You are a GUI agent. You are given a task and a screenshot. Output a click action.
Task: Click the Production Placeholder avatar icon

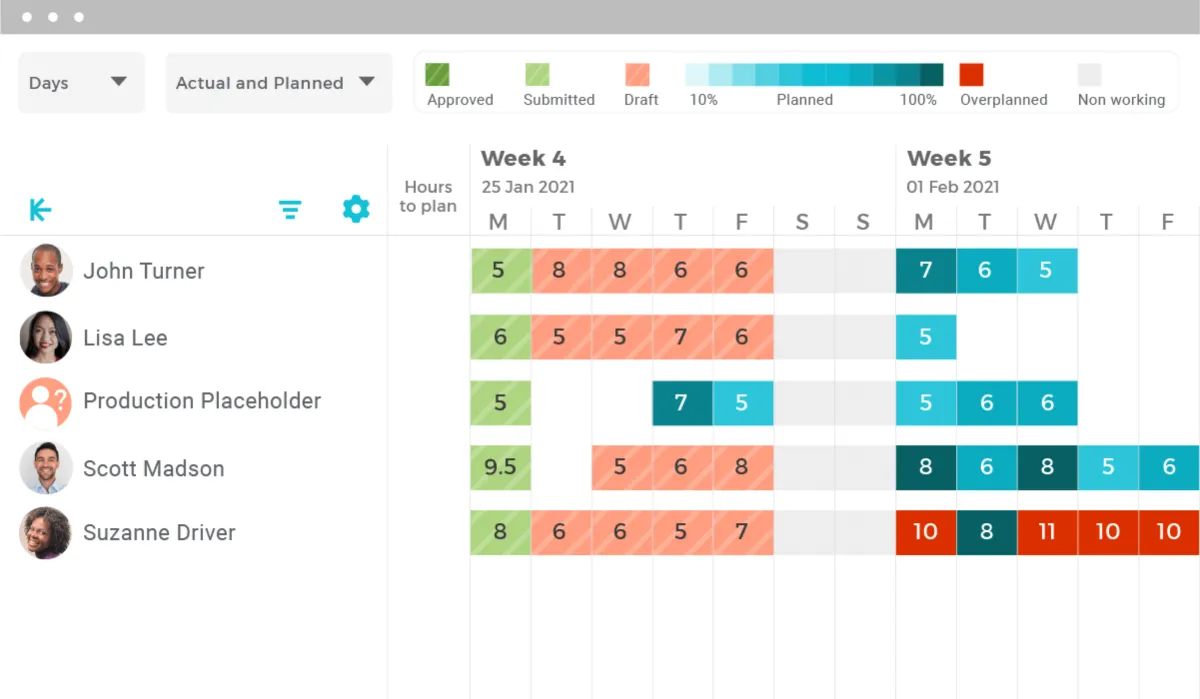[x=46, y=402]
